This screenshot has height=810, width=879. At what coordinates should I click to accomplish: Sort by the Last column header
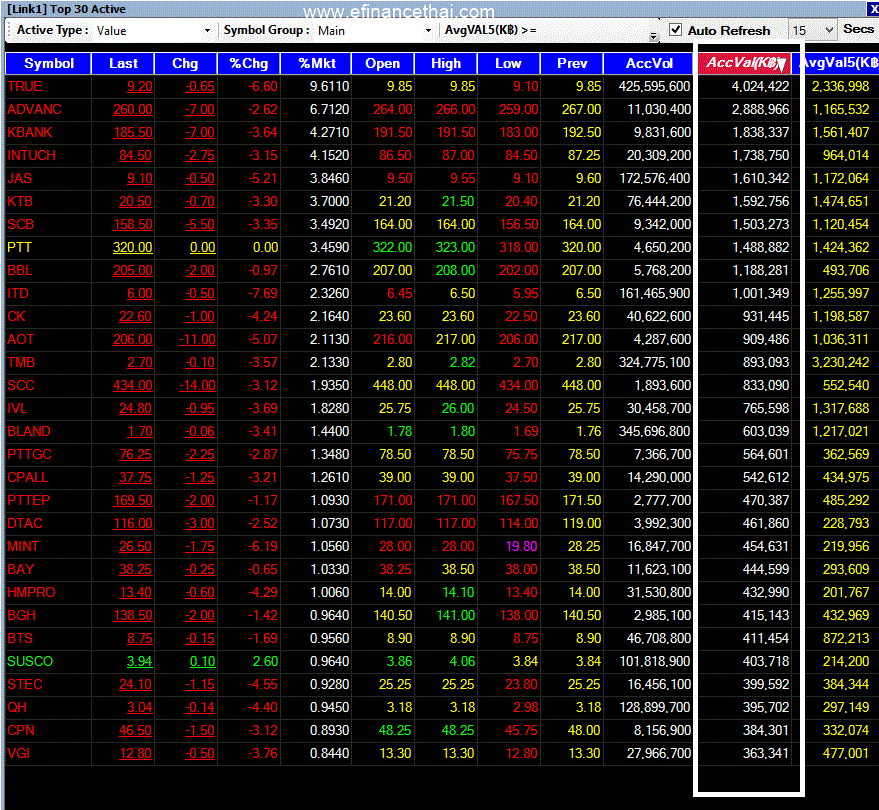[123, 63]
